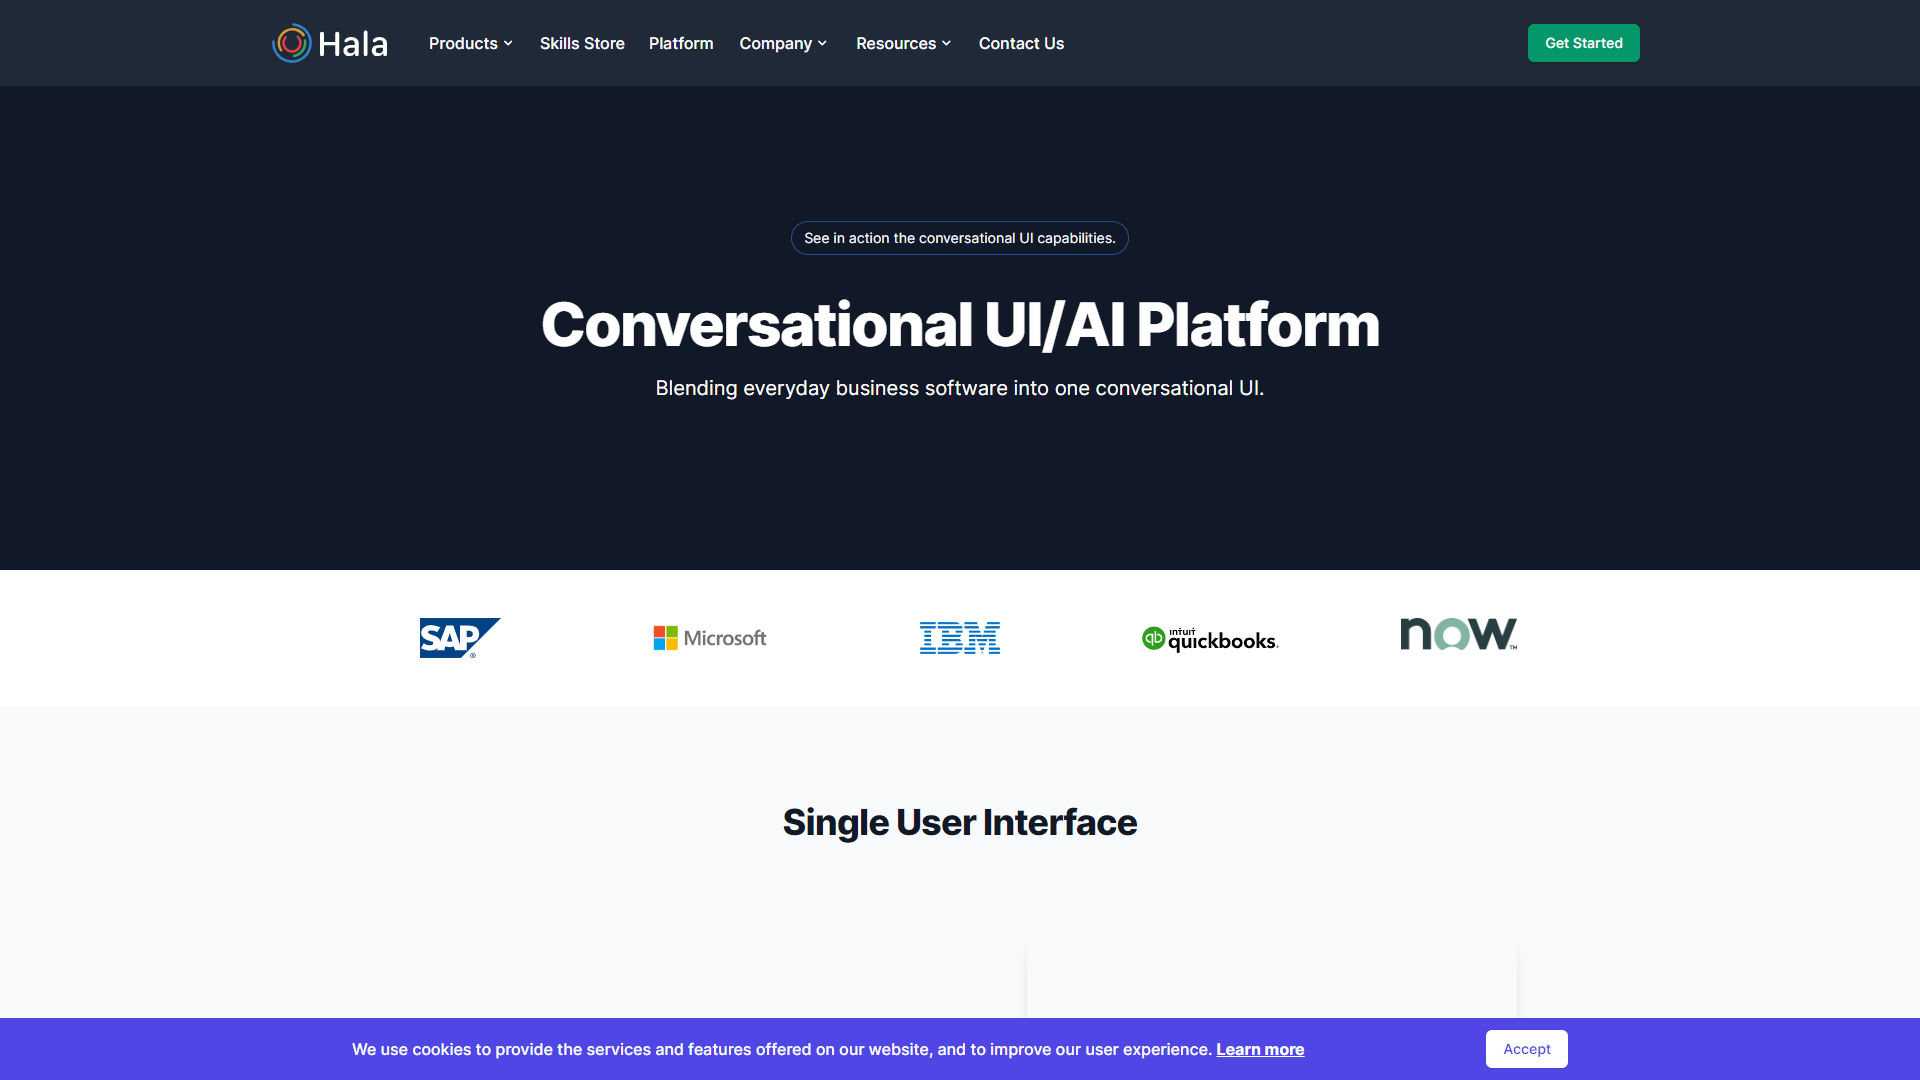This screenshot has width=1920, height=1080.
Task: Expand the Resources dropdown menu
Action: 896,43
